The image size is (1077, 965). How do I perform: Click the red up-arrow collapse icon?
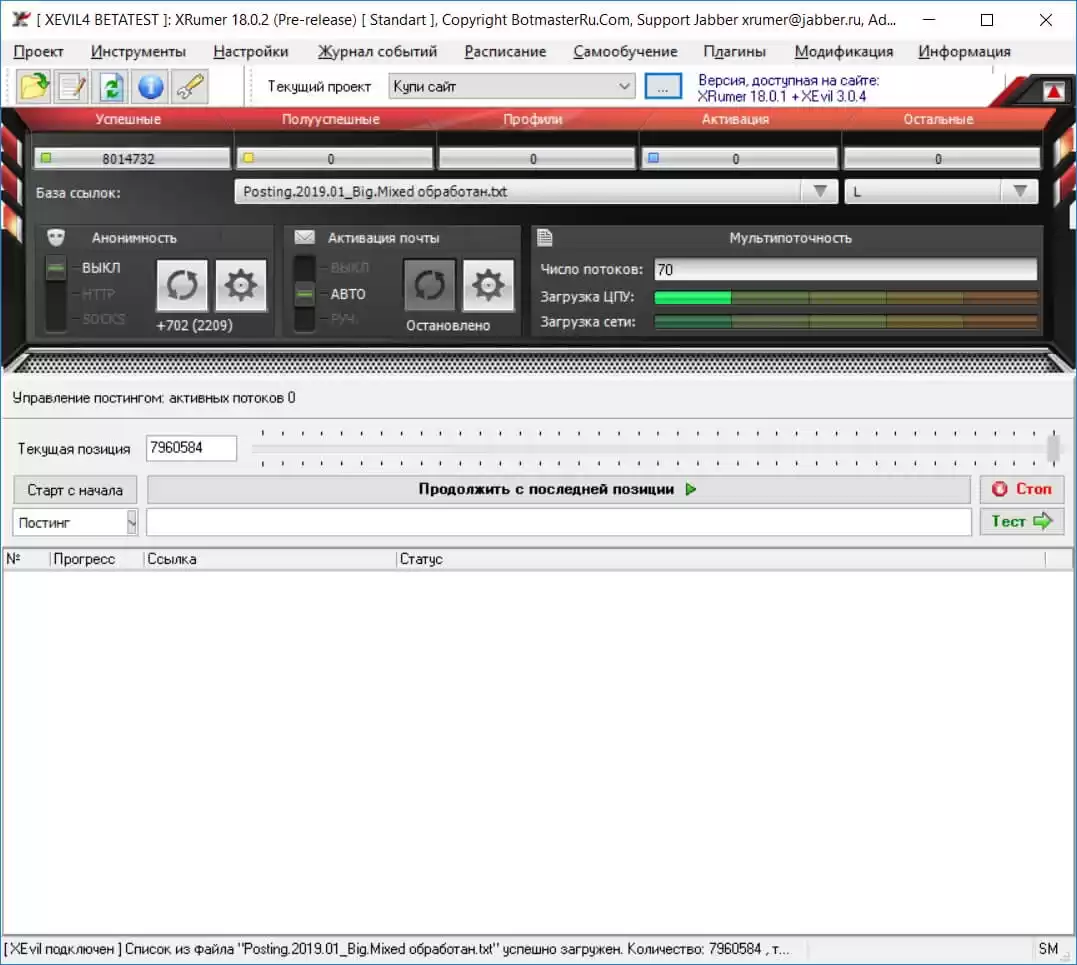(x=1054, y=91)
